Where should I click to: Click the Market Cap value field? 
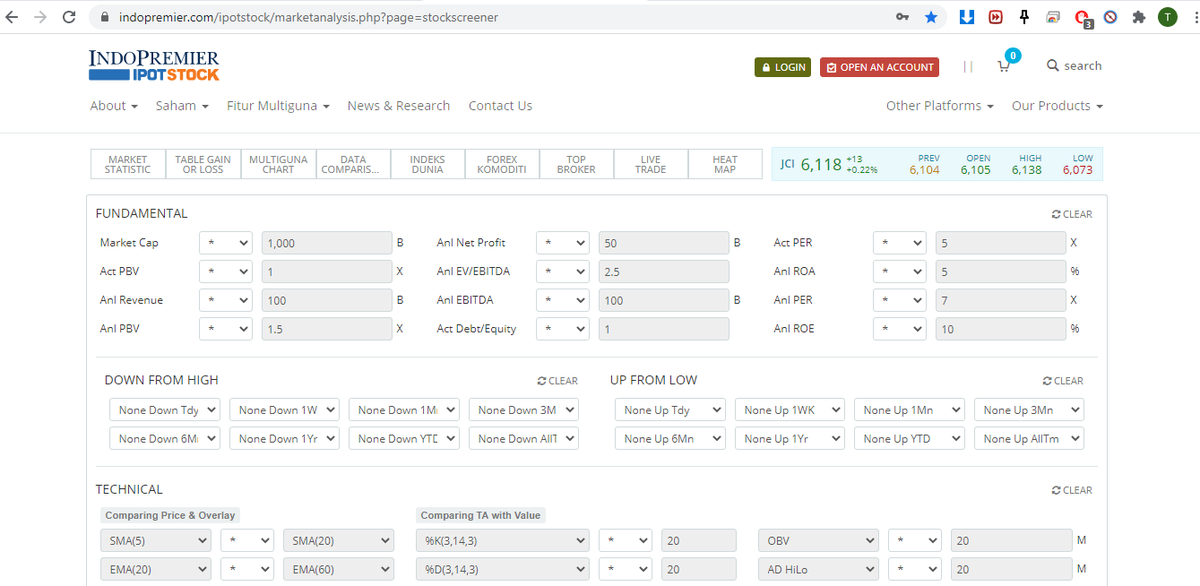pos(326,243)
